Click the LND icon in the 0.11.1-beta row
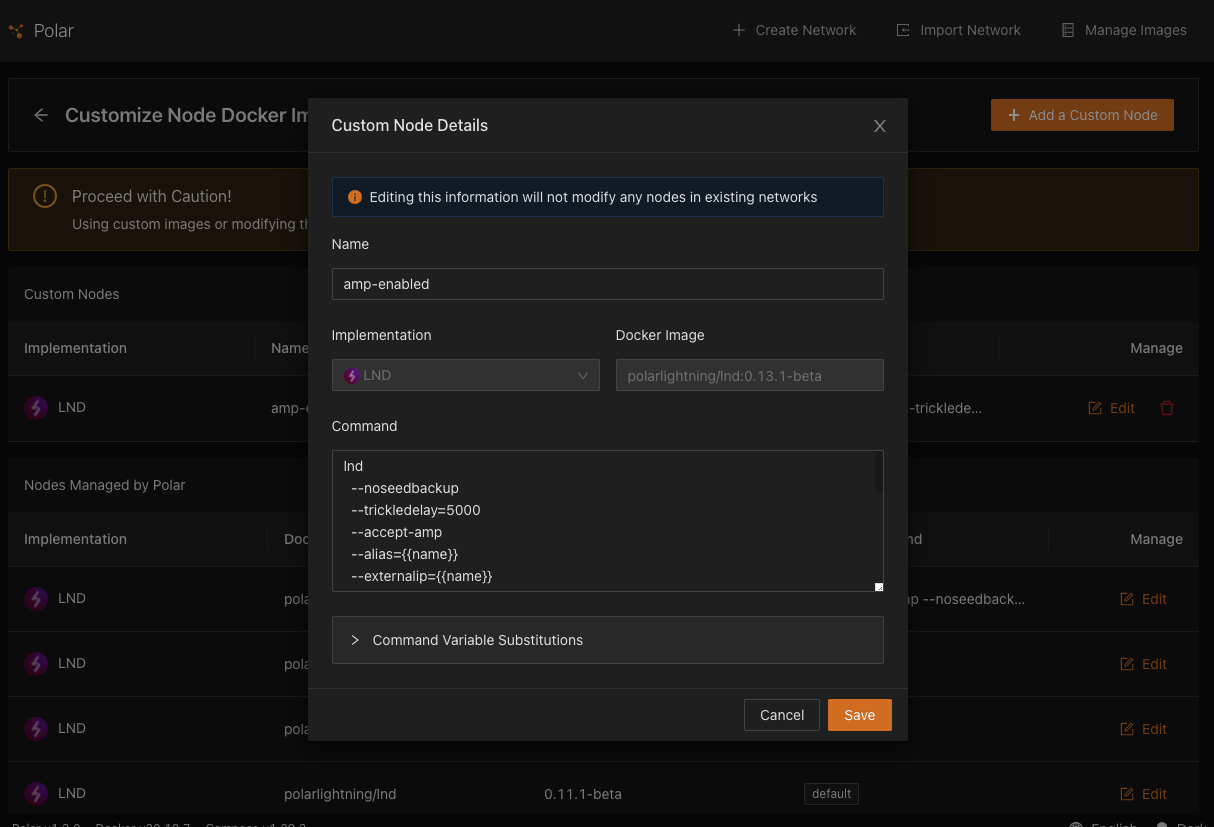 tap(36, 794)
